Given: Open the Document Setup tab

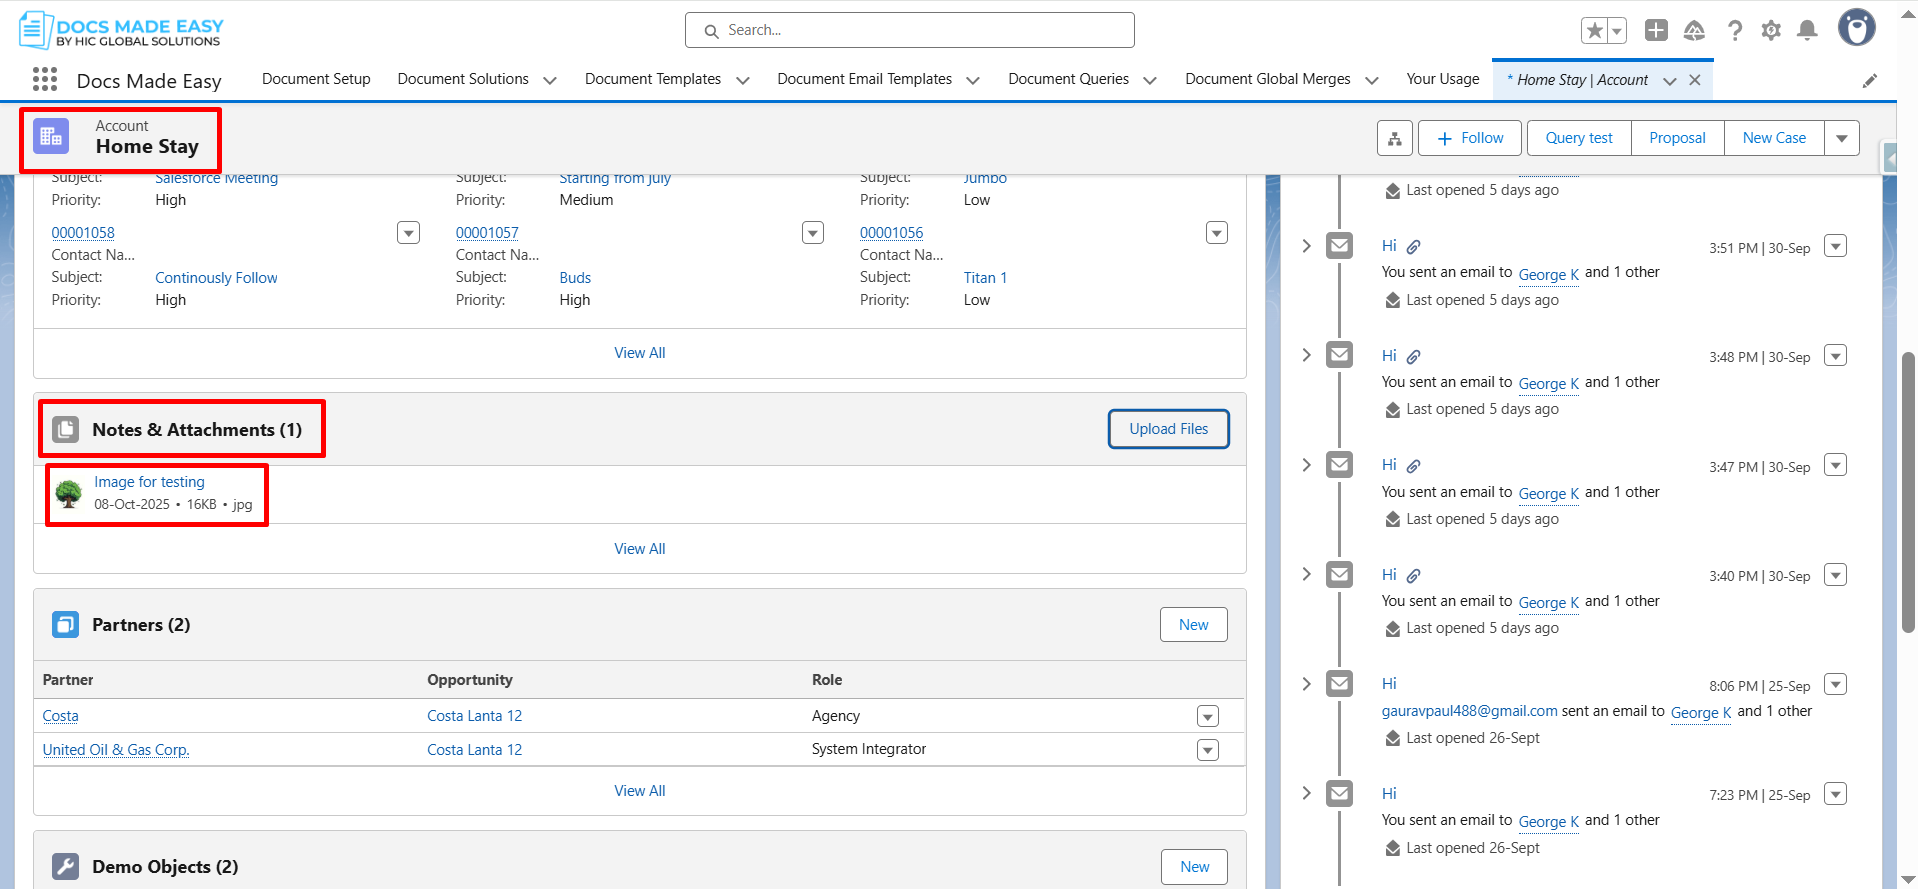Looking at the screenshot, I should point(316,79).
